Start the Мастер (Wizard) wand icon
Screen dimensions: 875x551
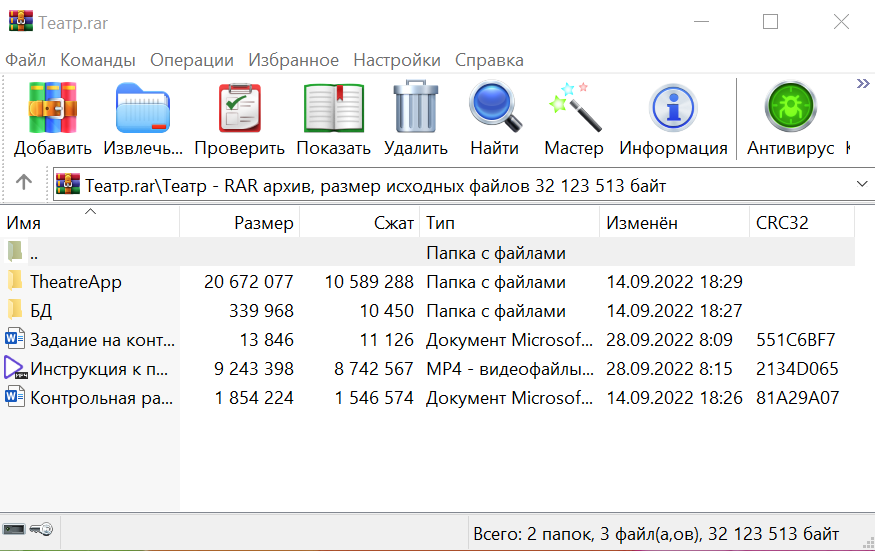[574, 108]
